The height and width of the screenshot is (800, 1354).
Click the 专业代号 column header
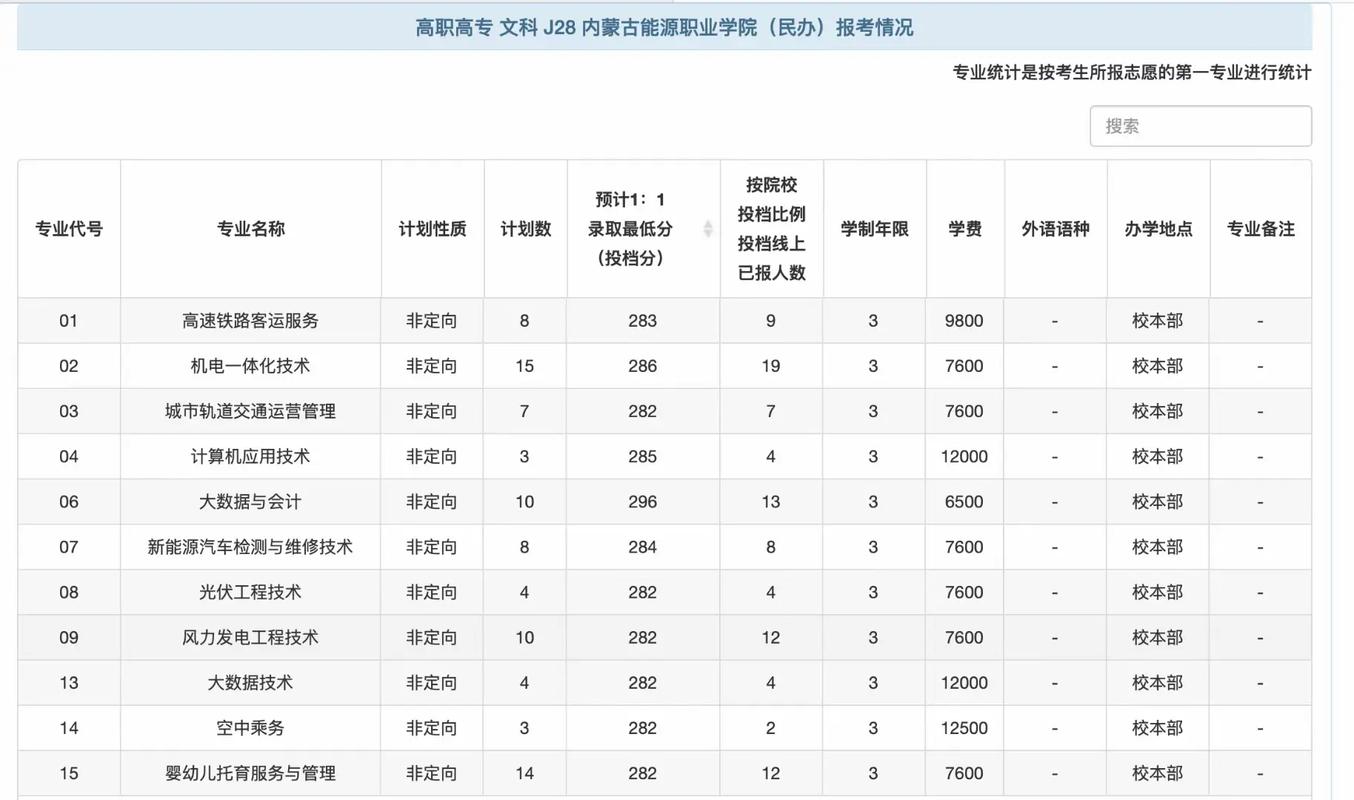point(69,229)
